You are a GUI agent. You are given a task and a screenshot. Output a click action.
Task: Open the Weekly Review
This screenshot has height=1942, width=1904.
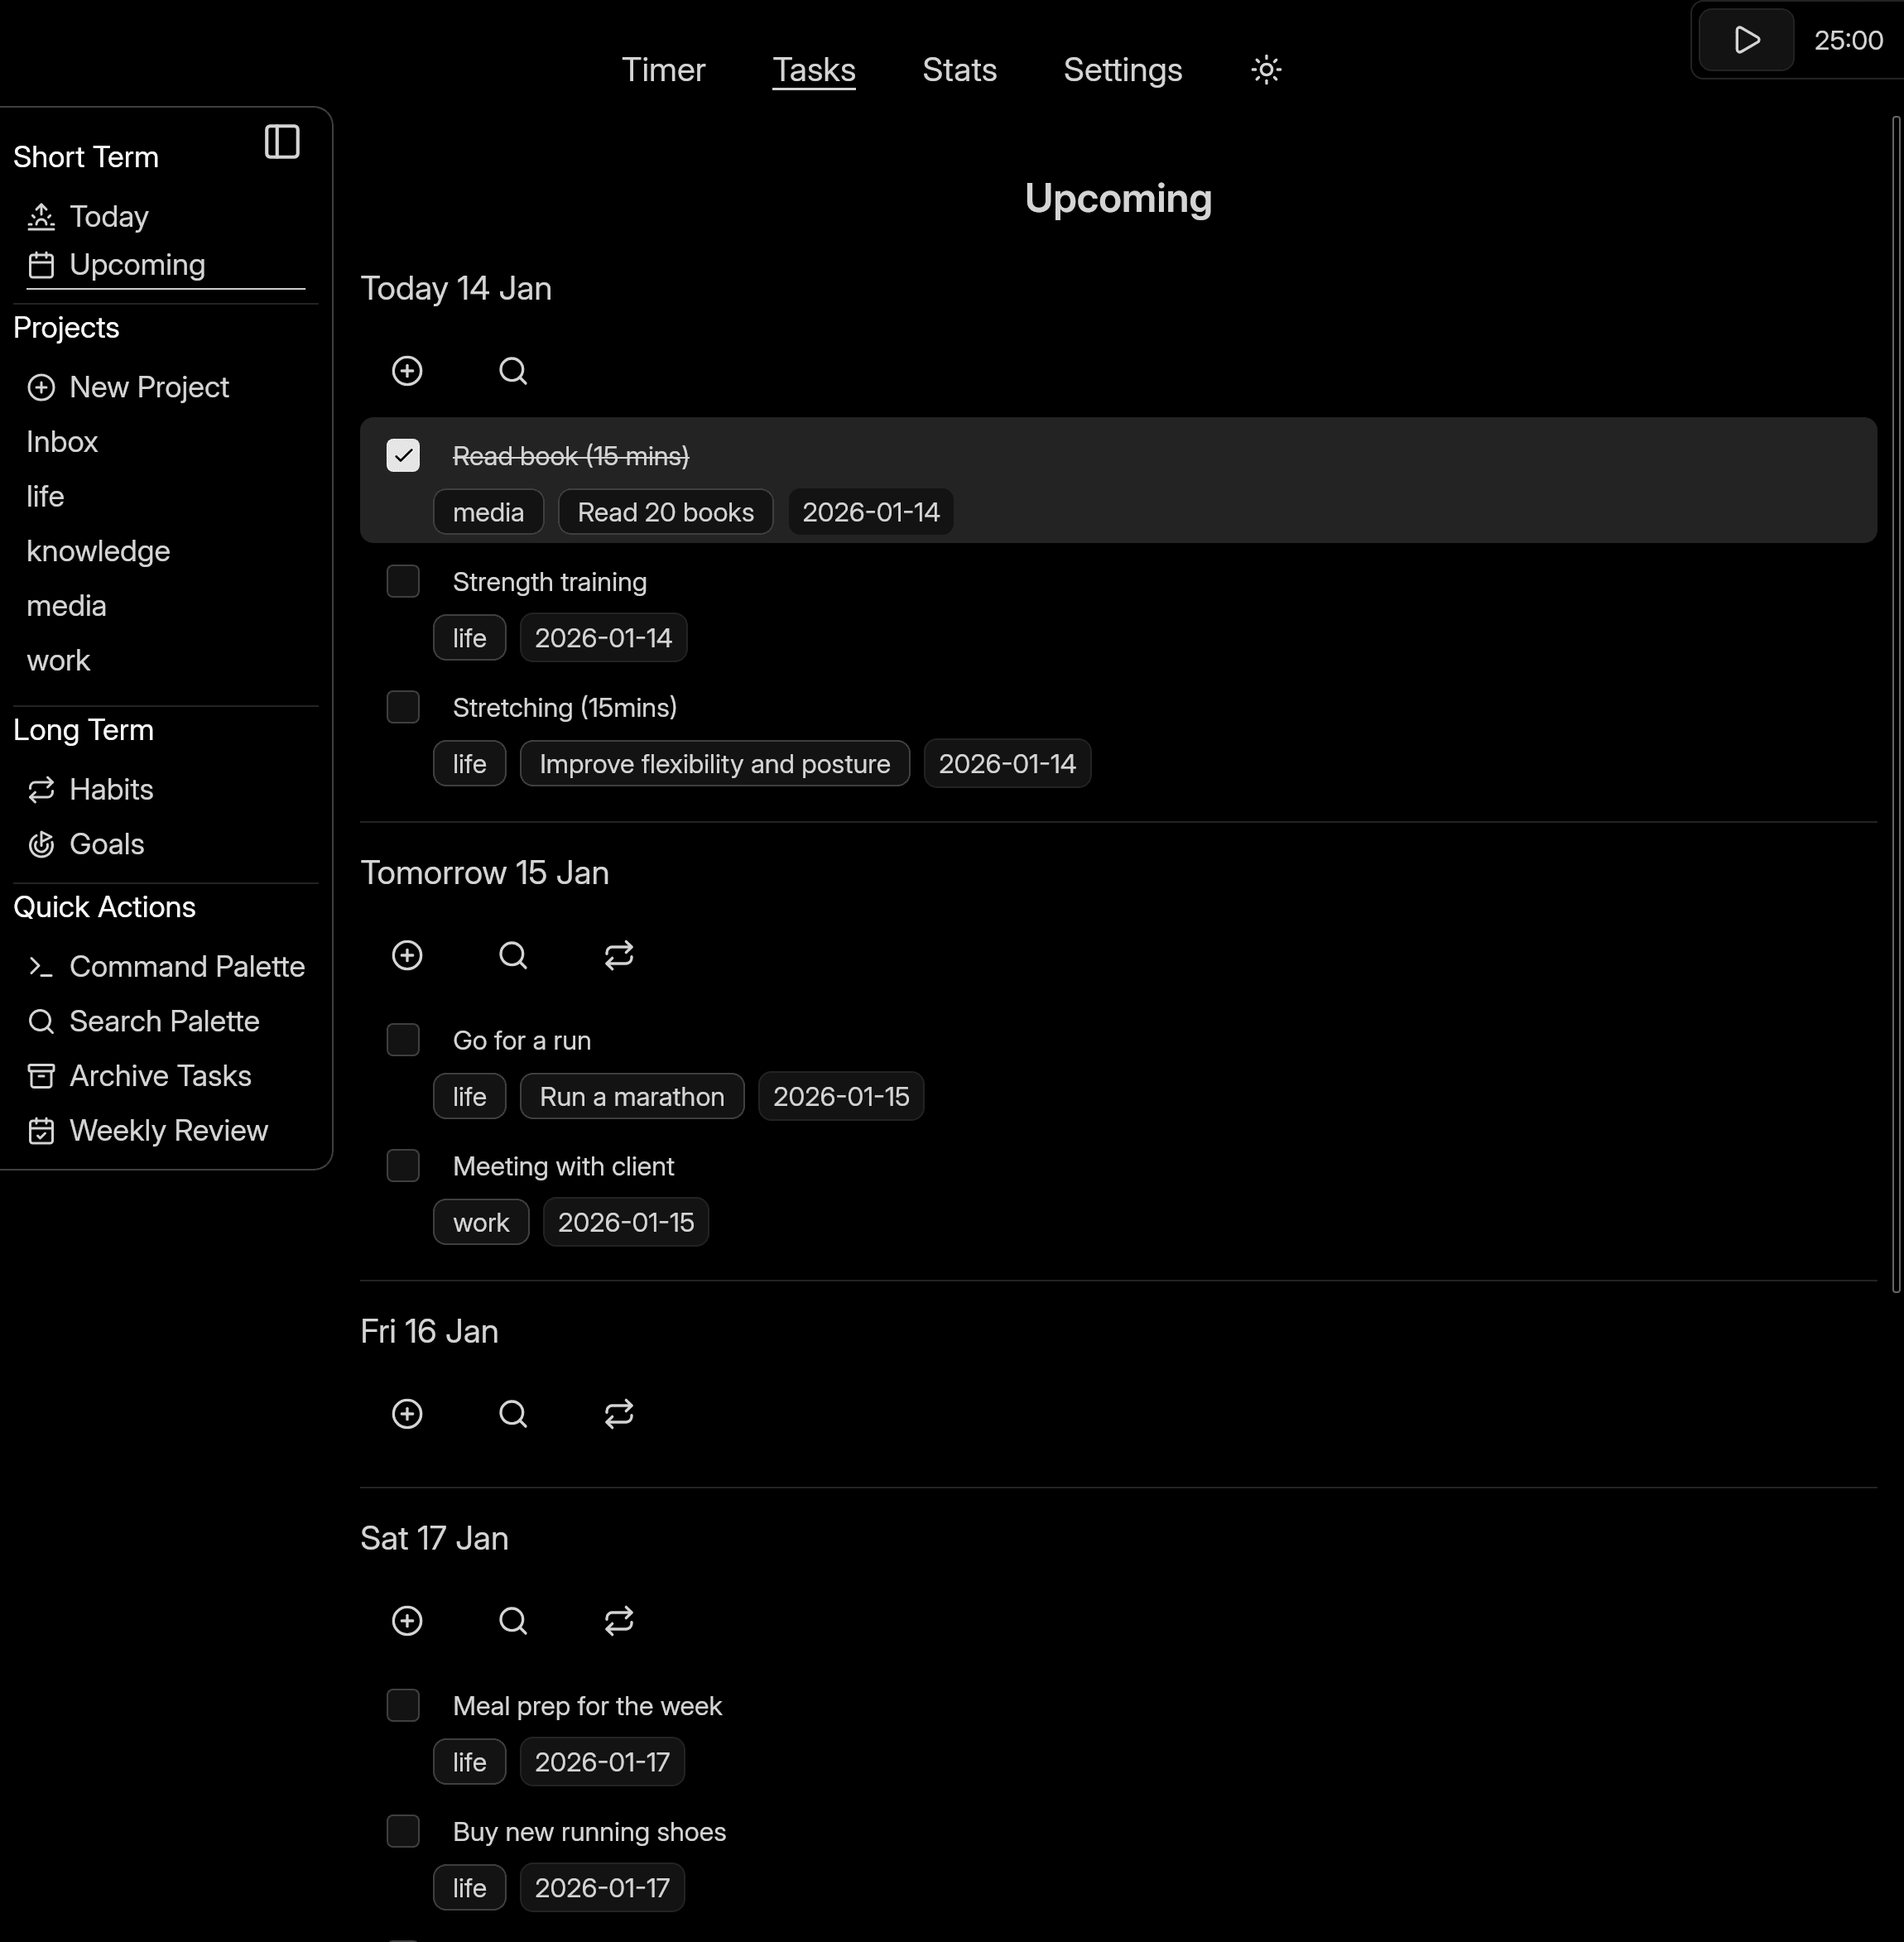166,1130
